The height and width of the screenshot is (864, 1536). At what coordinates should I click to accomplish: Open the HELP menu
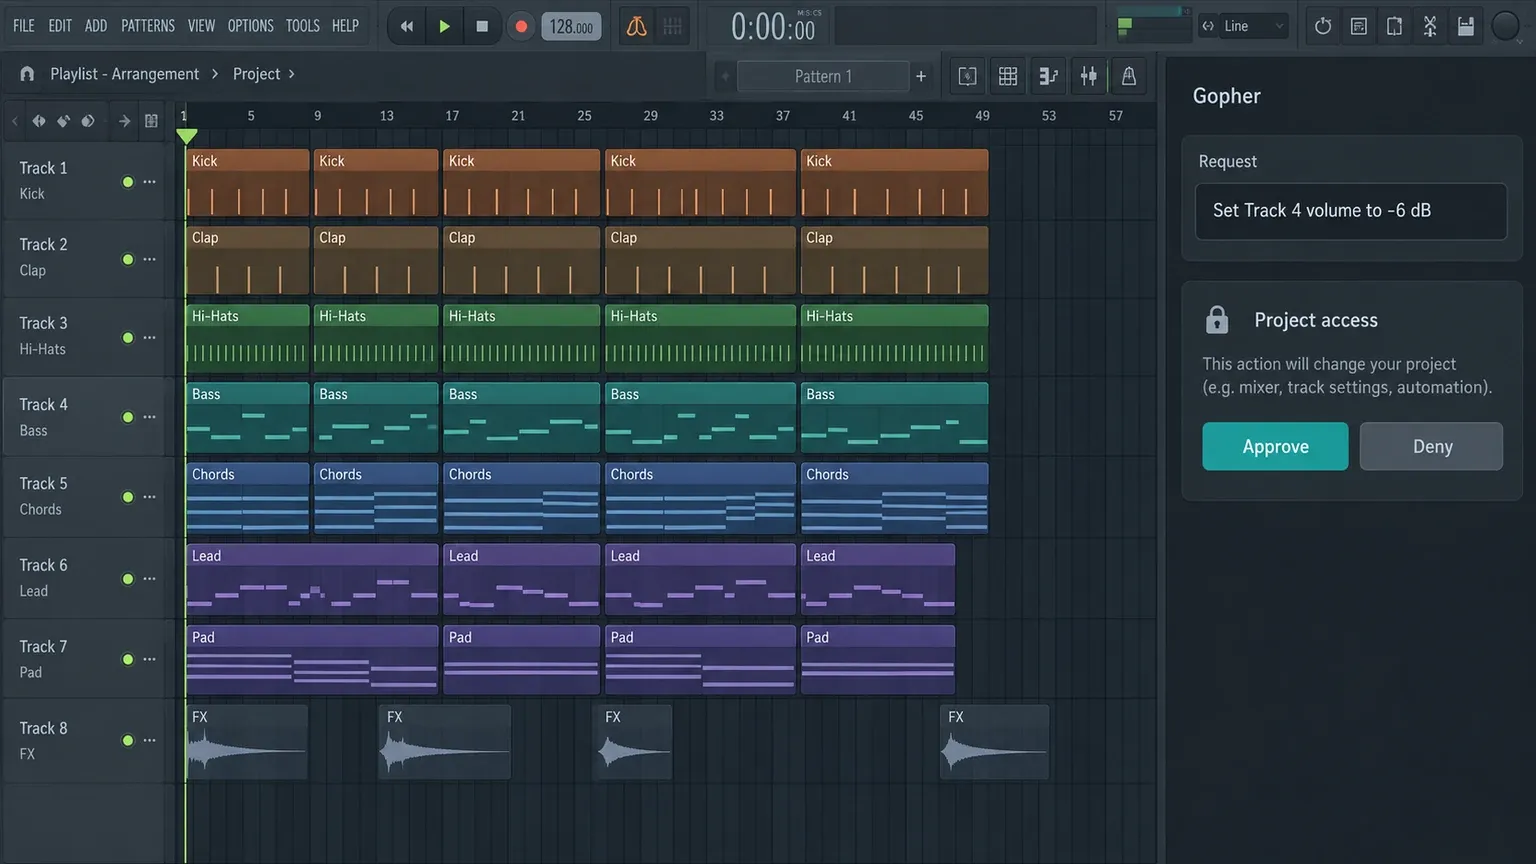345,26
